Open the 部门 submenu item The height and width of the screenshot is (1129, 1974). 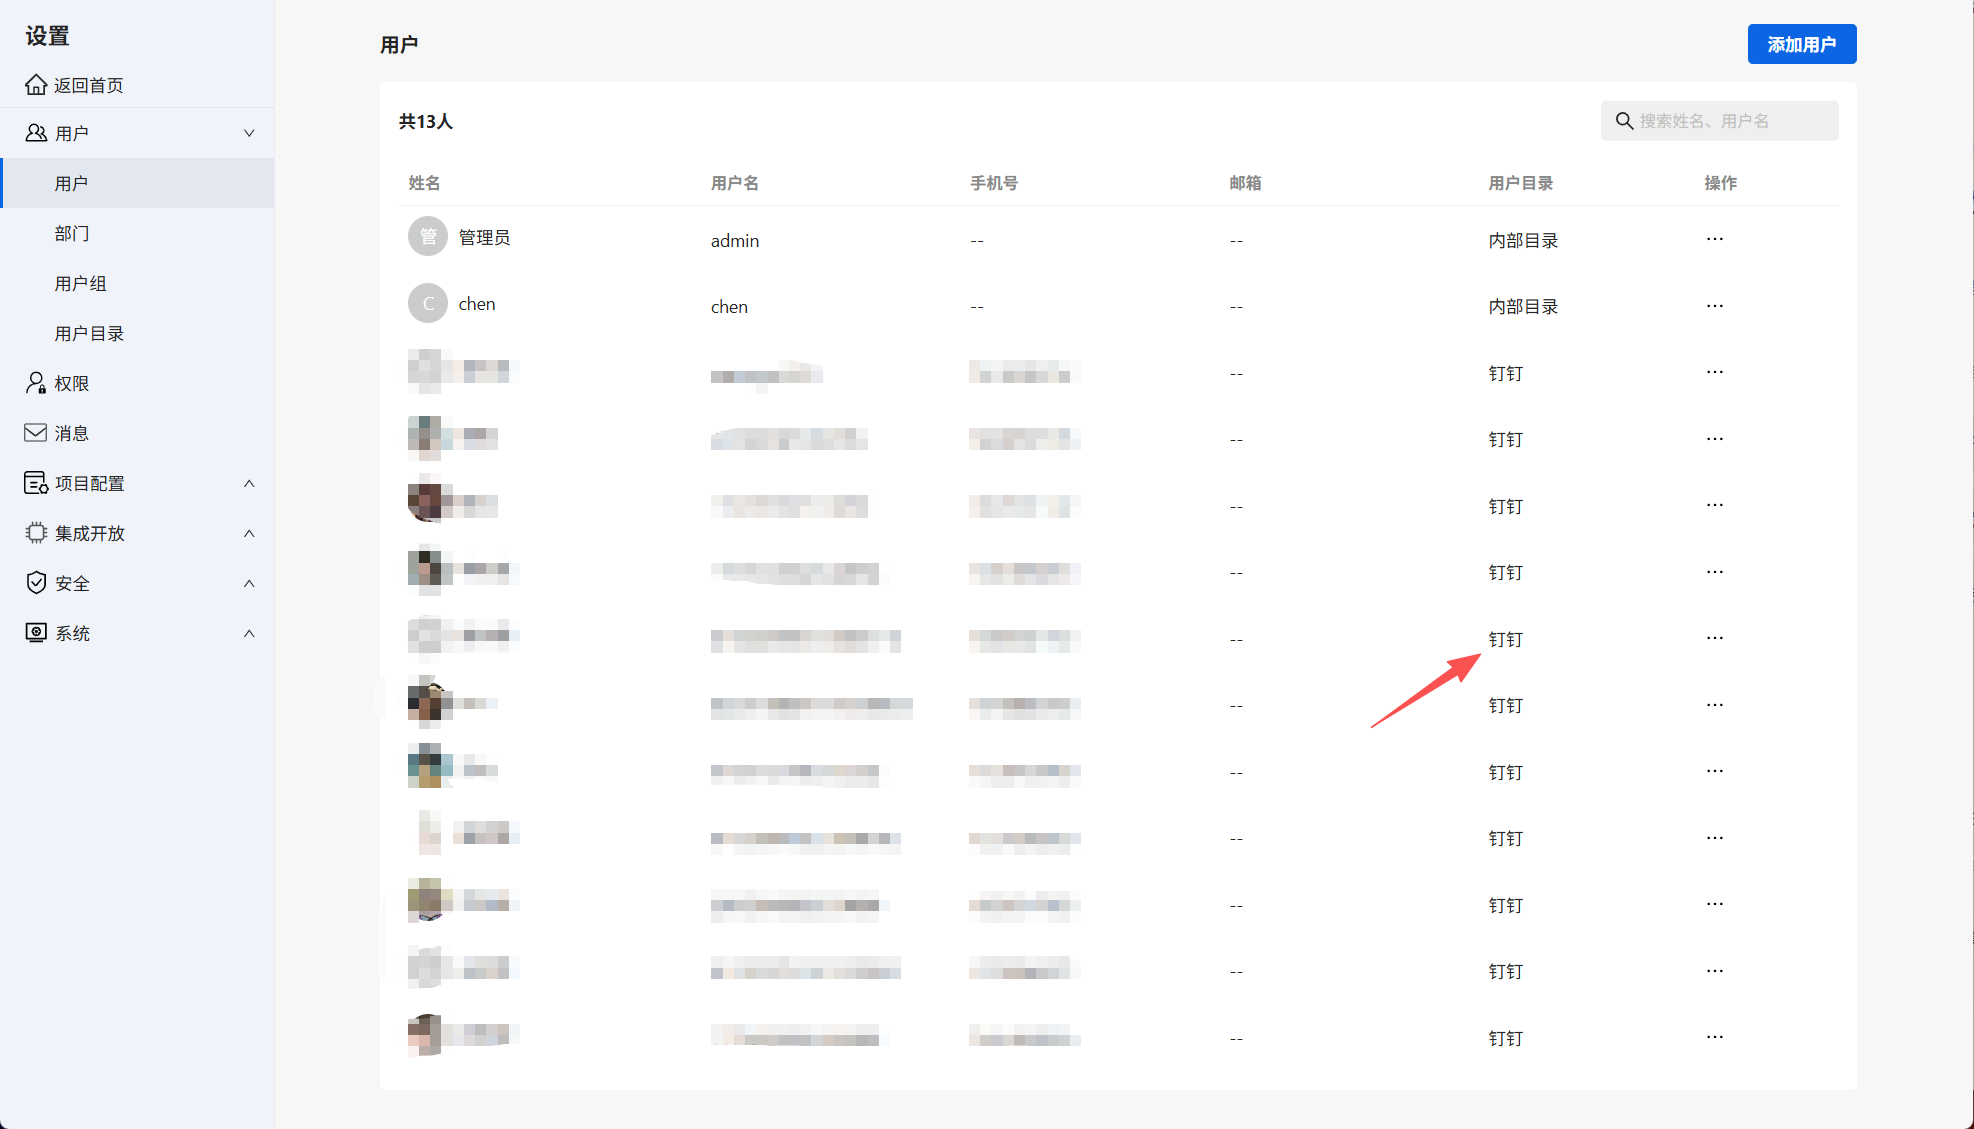point(72,233)
